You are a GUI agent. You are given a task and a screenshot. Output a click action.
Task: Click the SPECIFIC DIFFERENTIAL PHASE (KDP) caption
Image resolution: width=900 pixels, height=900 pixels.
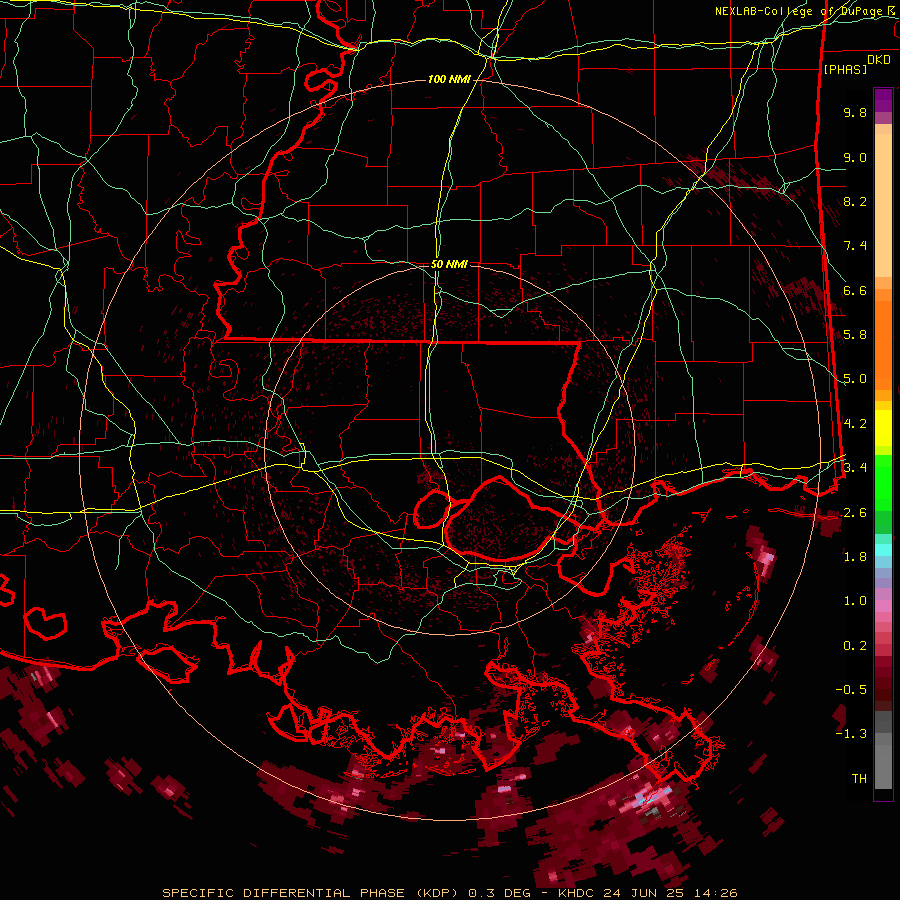[x=313, y=893]
